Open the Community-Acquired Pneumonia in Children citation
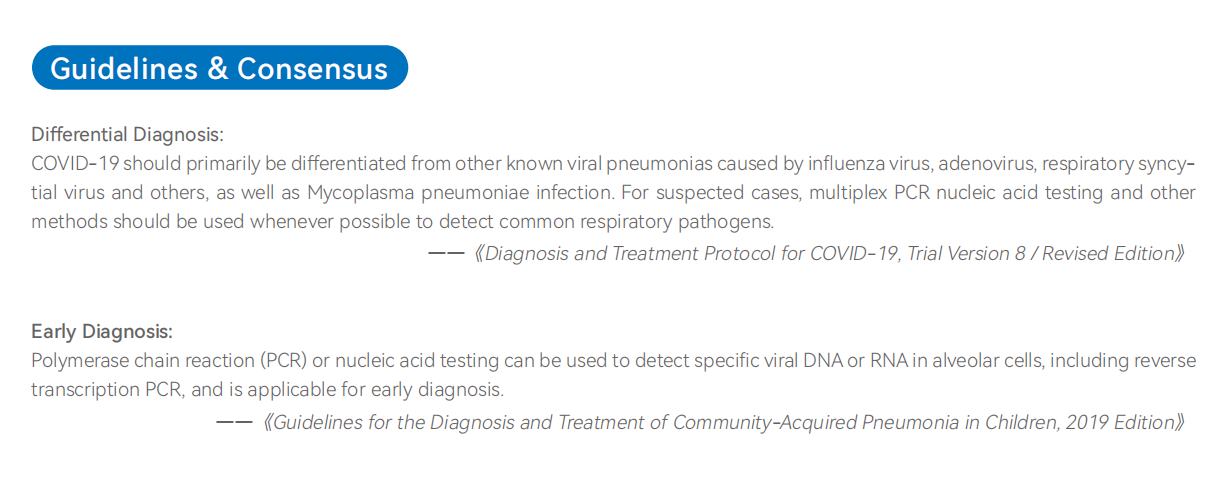The height and width of the screenshot is (484, 1232). tap(724, 422)
